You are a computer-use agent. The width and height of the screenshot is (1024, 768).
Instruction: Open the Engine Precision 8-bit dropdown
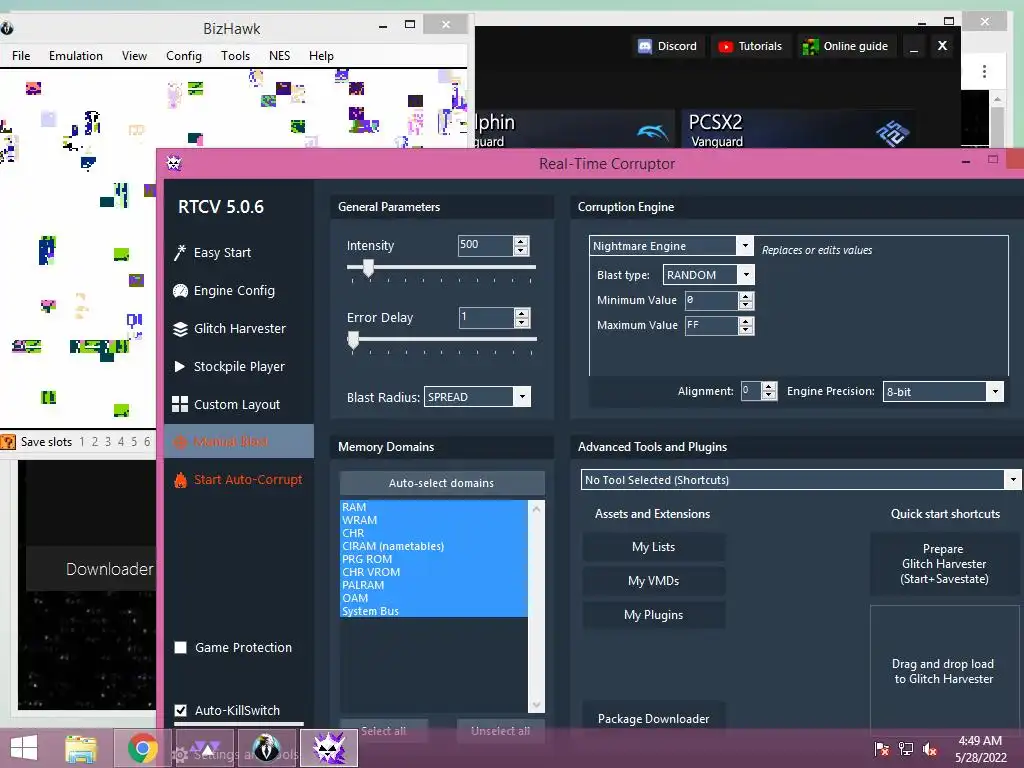[x=995, y=391]
